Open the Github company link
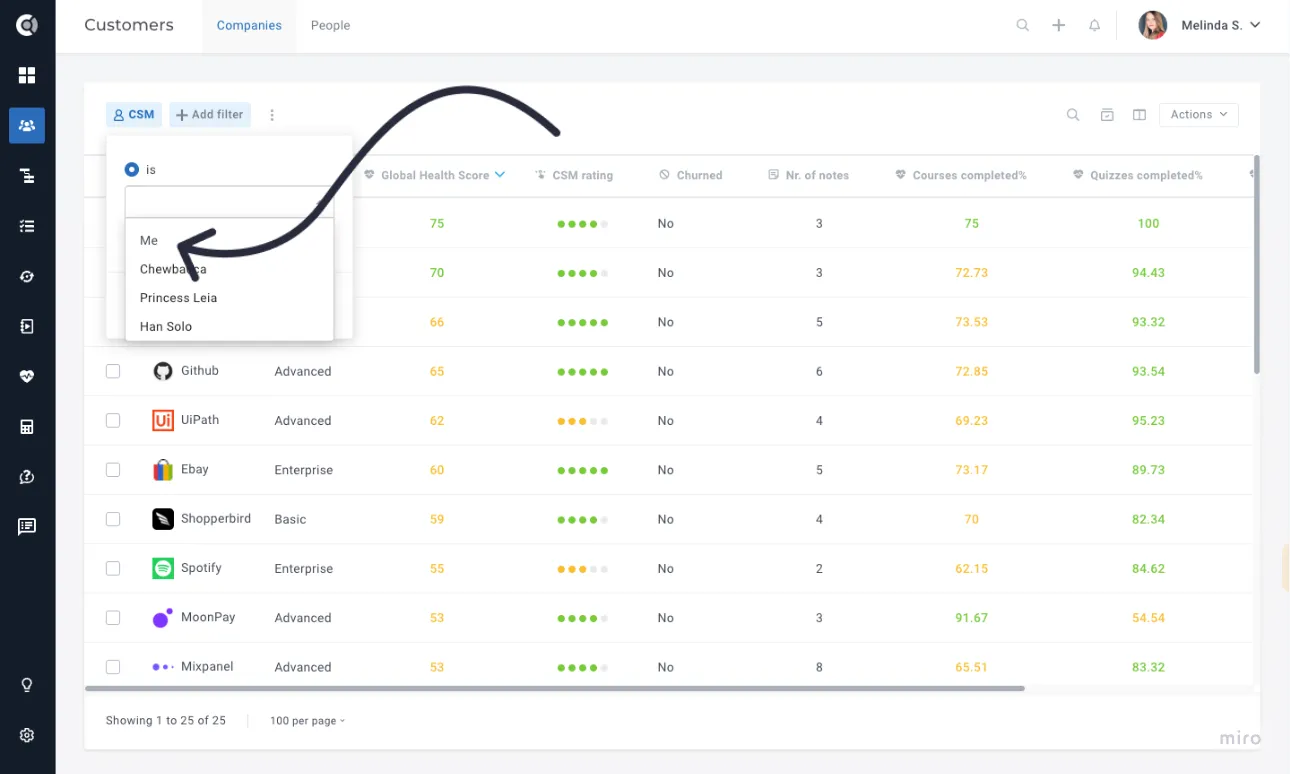1290x774 pixels. [x=199, y=371]
